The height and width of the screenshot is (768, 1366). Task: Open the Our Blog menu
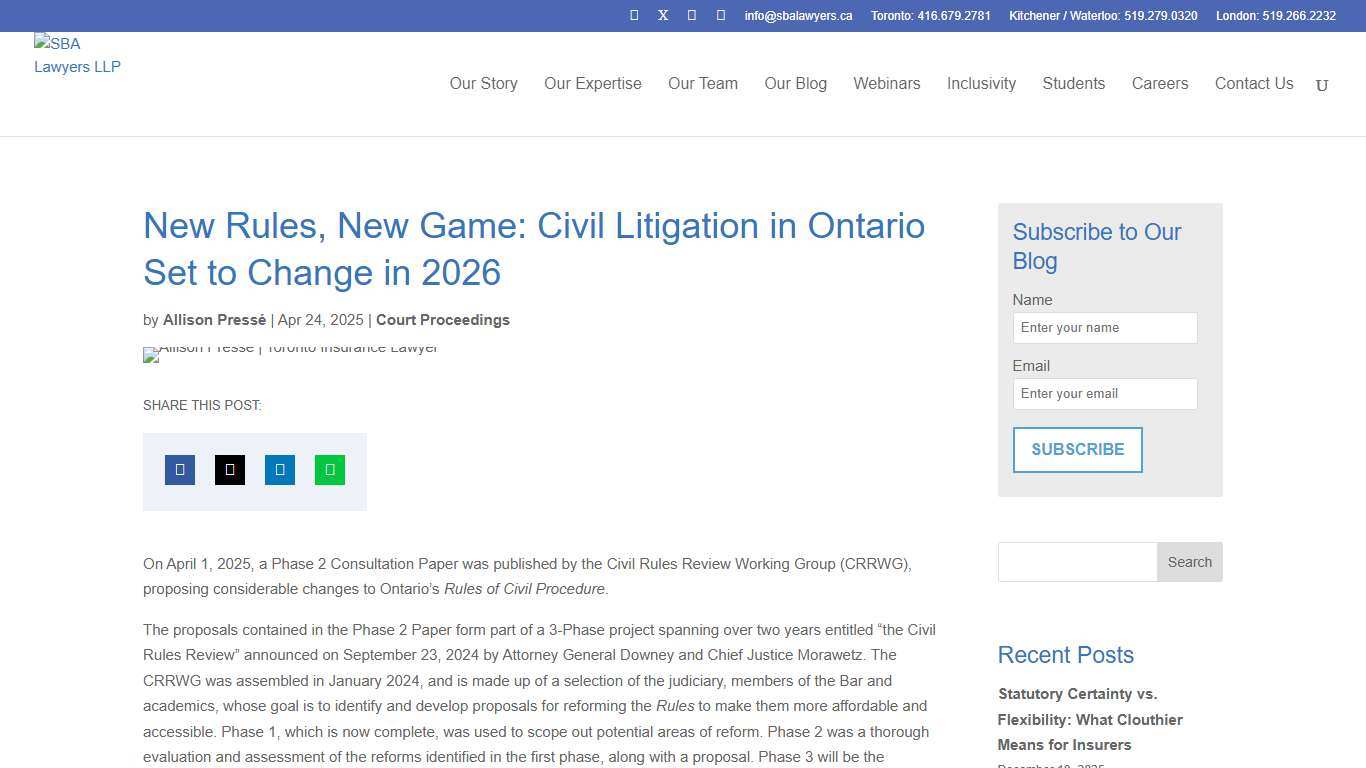coord(795,84)
